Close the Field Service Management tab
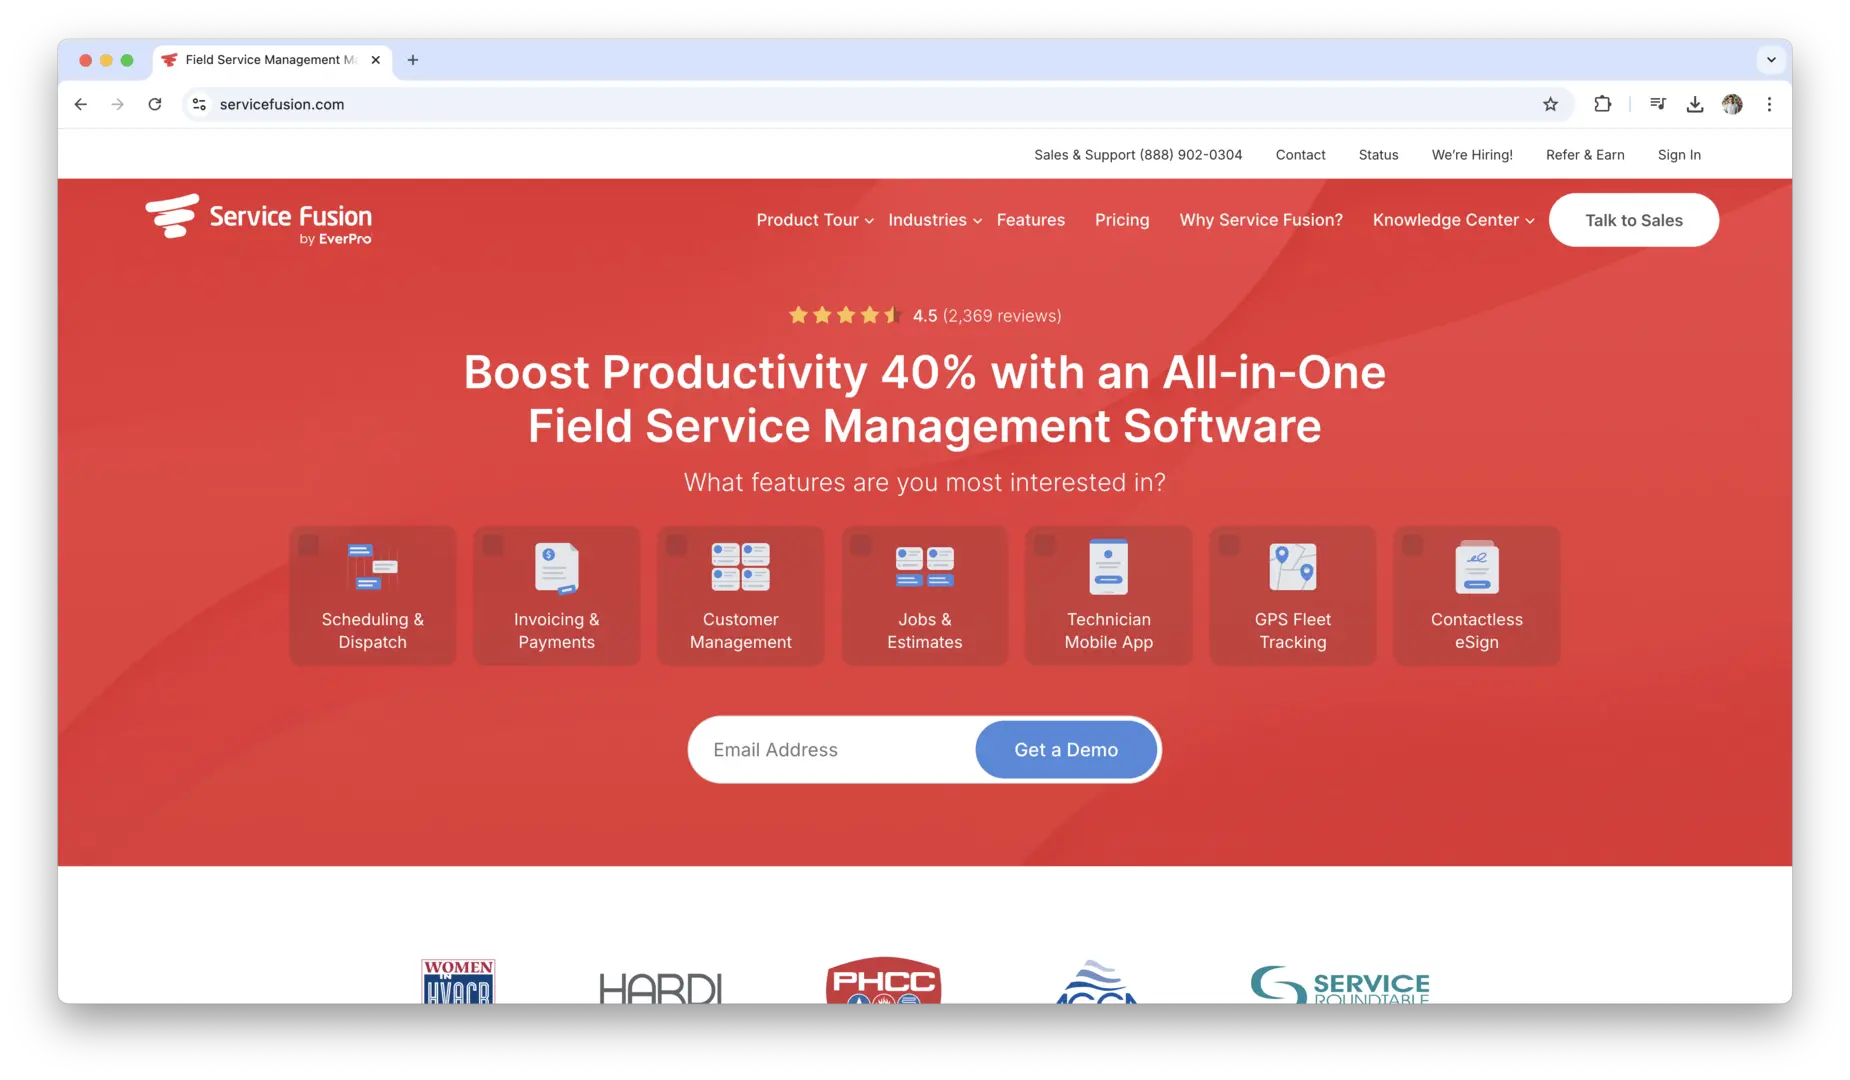The height and width of the screenshot is (1080, 1850). pos(376,60)
